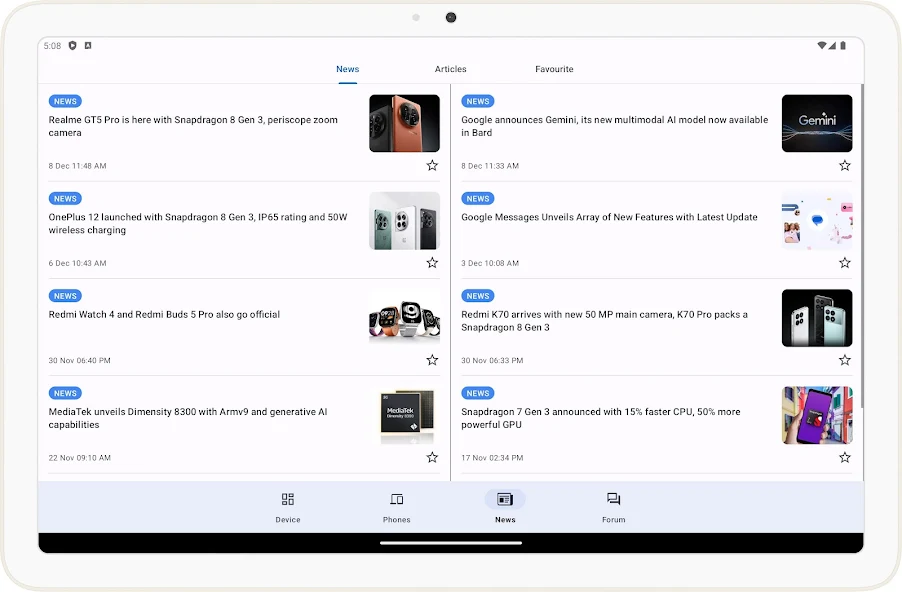Favourite the MediaTek Dimensity 8300 article
The width and height of the screenshot is (902, 592).
[x=432, y=457]
